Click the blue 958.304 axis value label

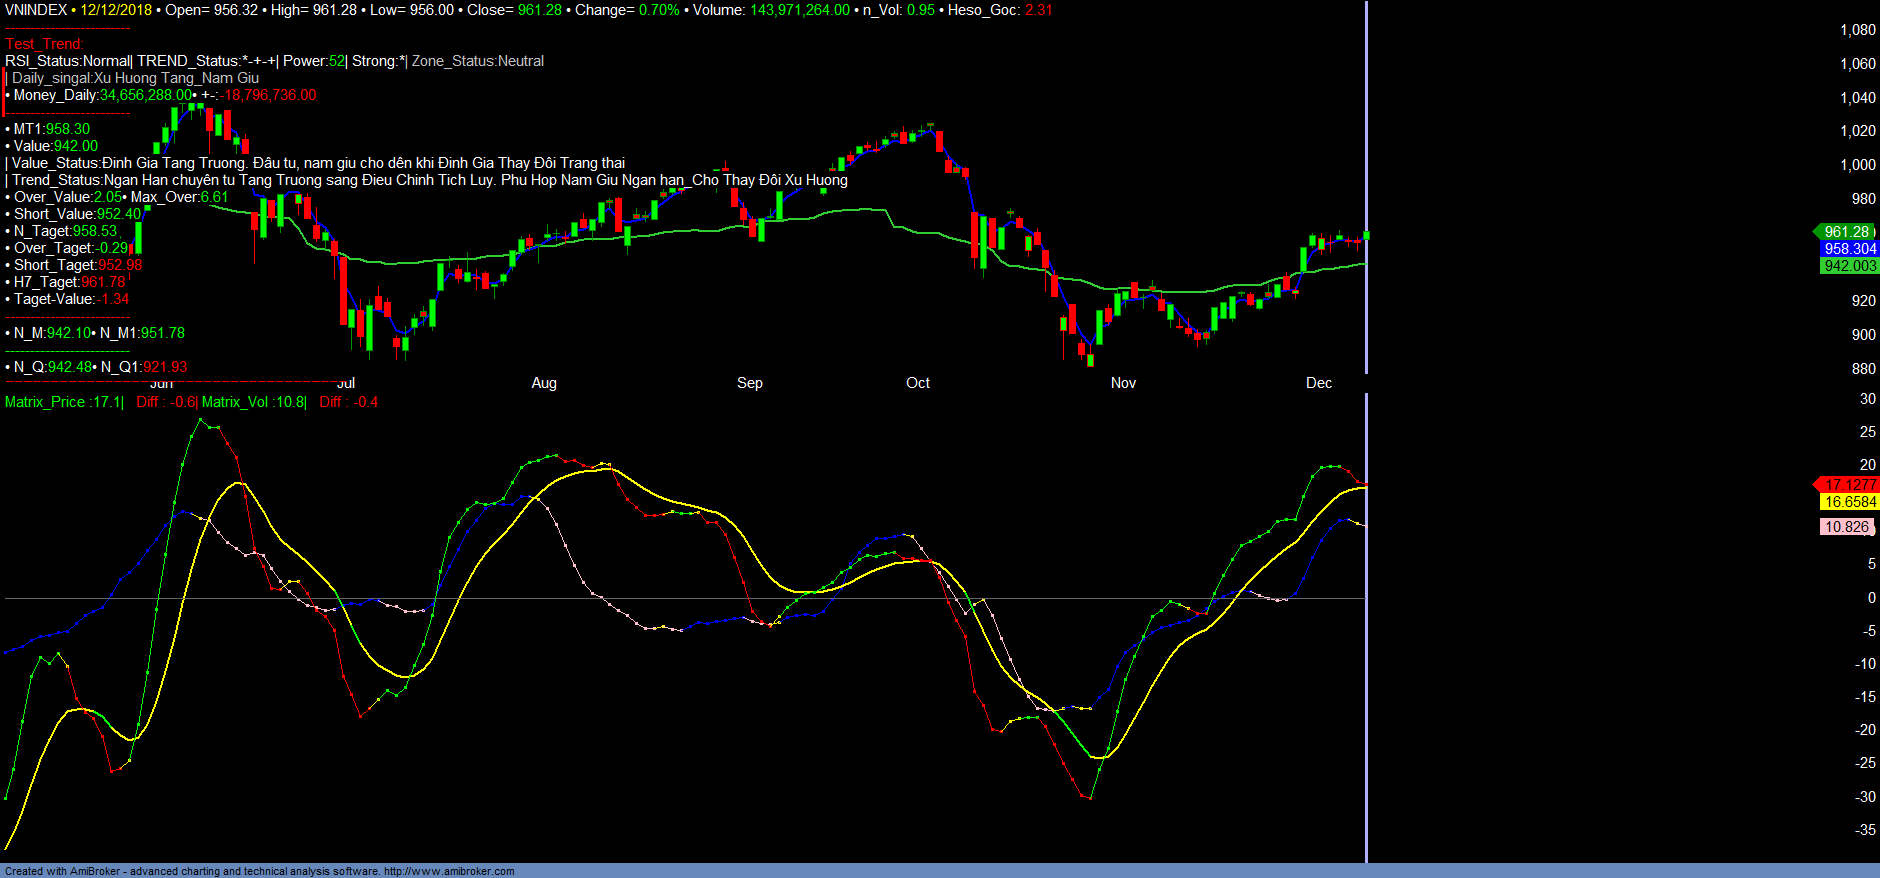point(1849,249)
